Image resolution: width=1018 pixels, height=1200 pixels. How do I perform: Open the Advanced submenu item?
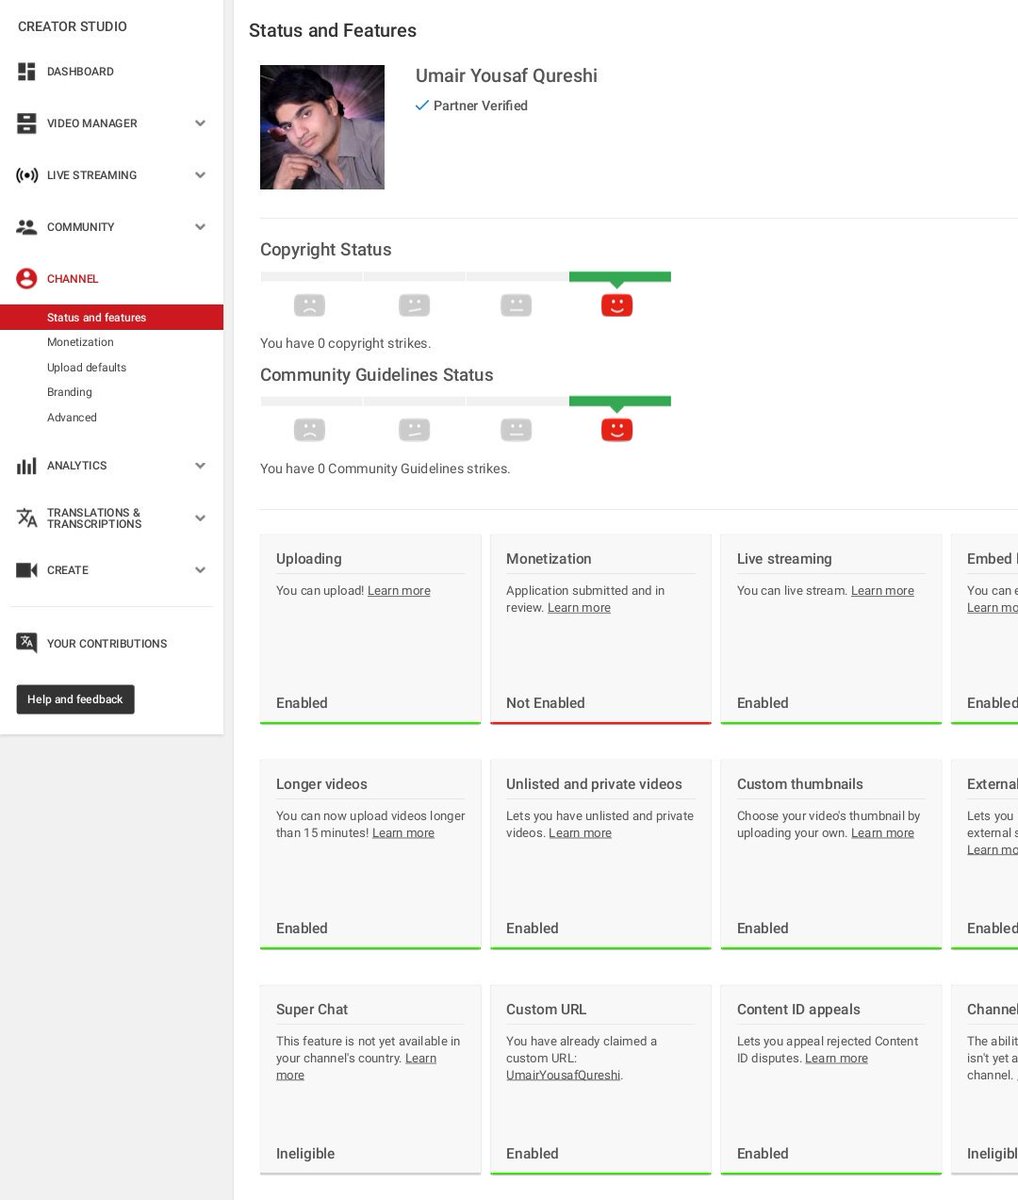point(72,417)
